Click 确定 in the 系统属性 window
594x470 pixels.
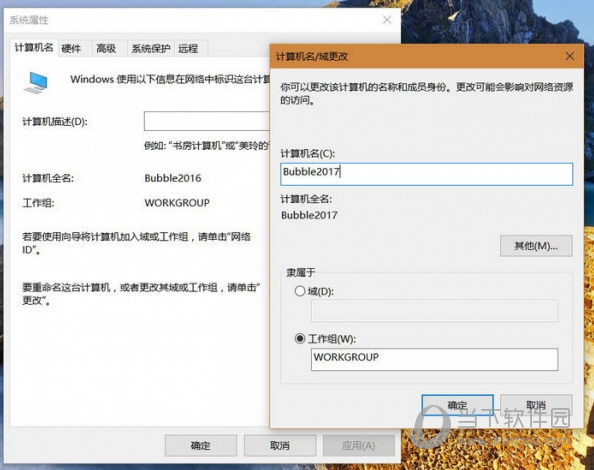(201, 445)
